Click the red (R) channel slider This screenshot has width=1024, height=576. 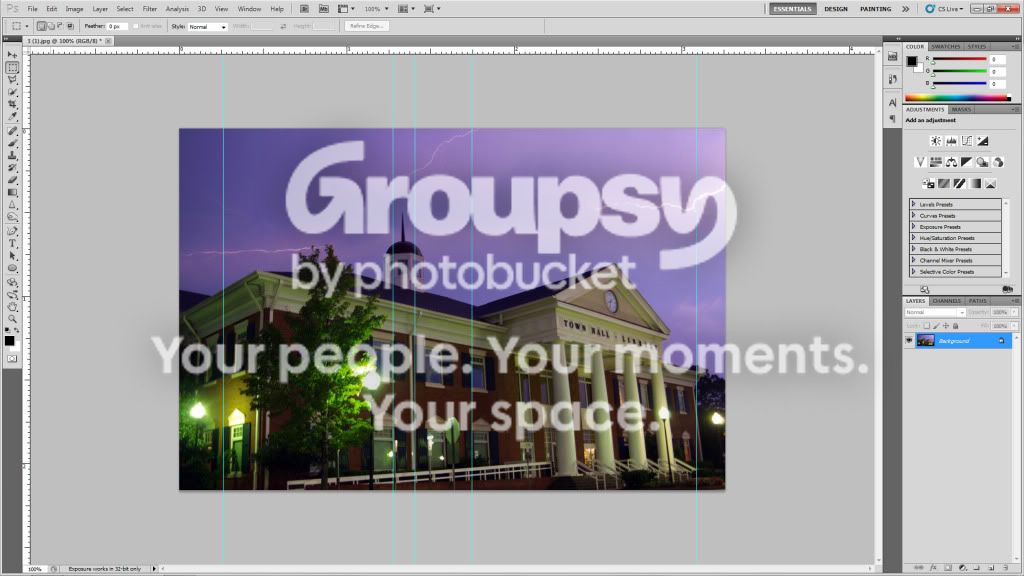pos(959,59)
